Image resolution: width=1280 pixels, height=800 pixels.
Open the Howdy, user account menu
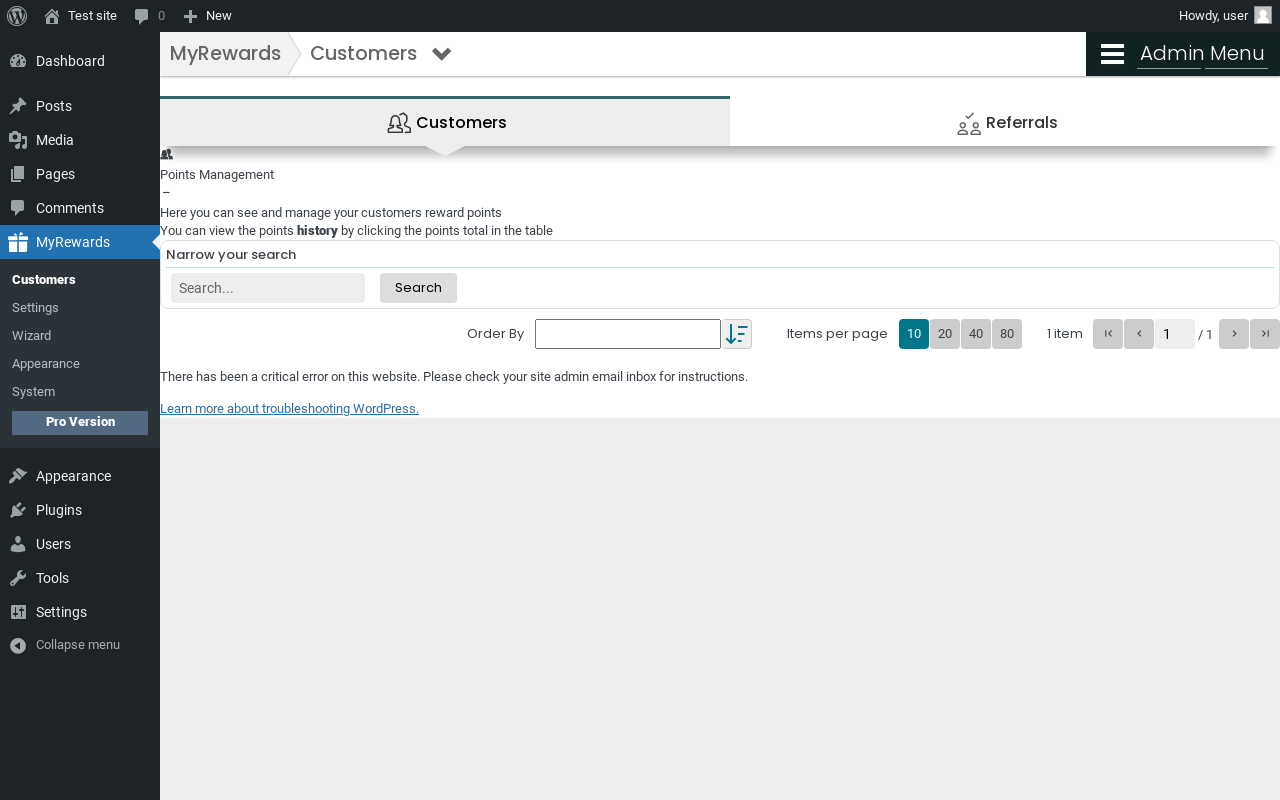point(1224,16)
